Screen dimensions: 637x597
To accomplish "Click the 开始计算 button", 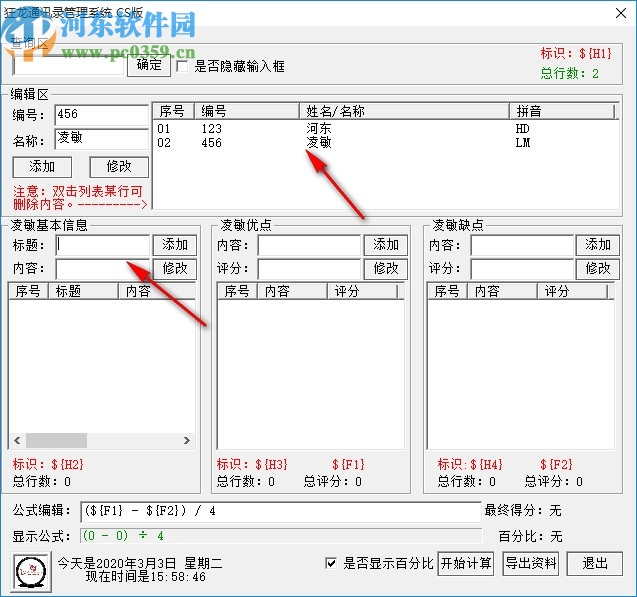I will (466, 563).
